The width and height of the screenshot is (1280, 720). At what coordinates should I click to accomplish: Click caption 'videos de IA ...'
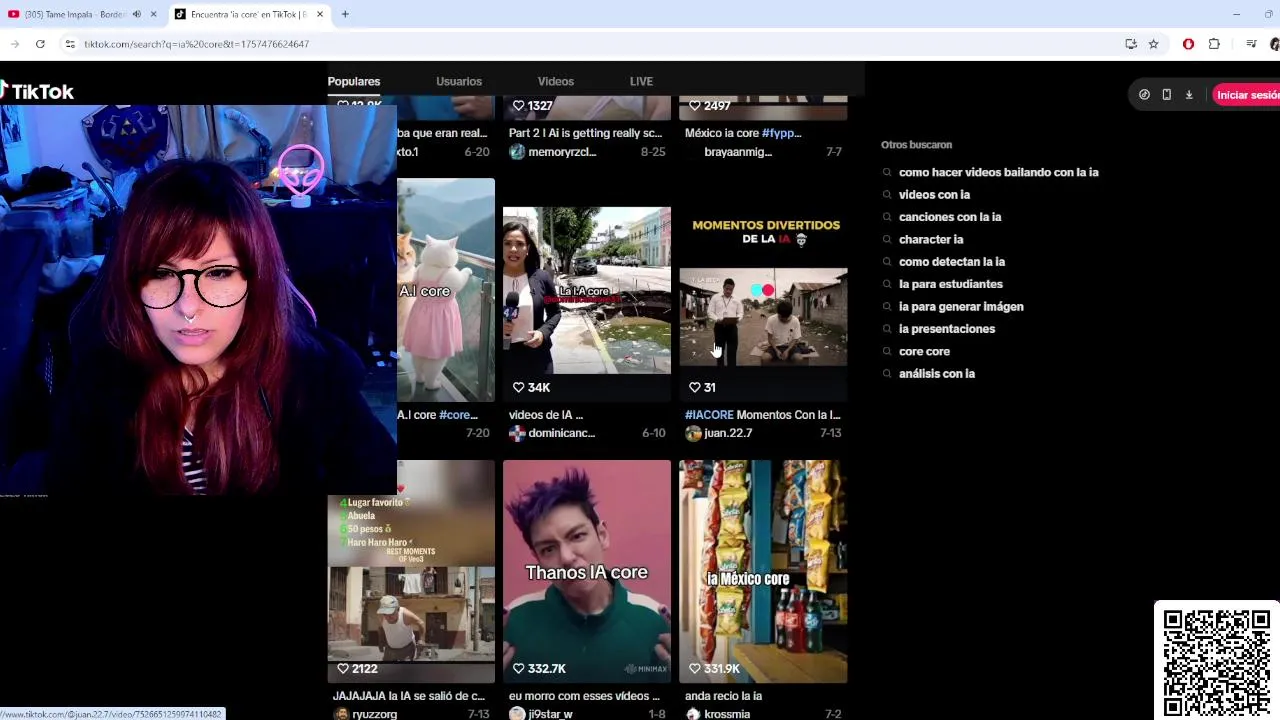[546, 415]
